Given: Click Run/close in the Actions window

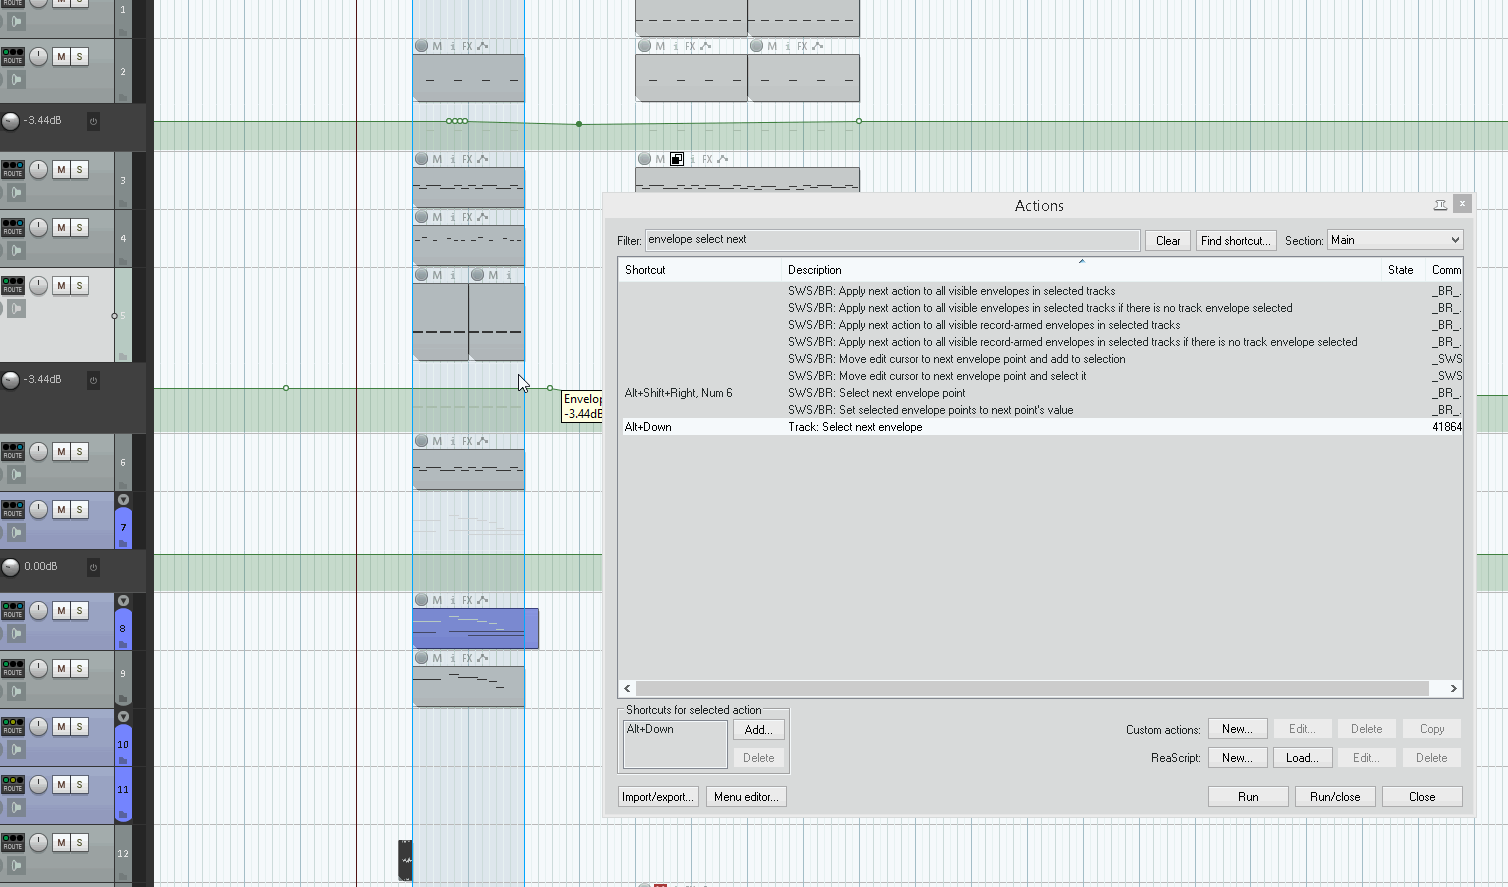Looking at the screenshot, I should tap(1335, 797).
